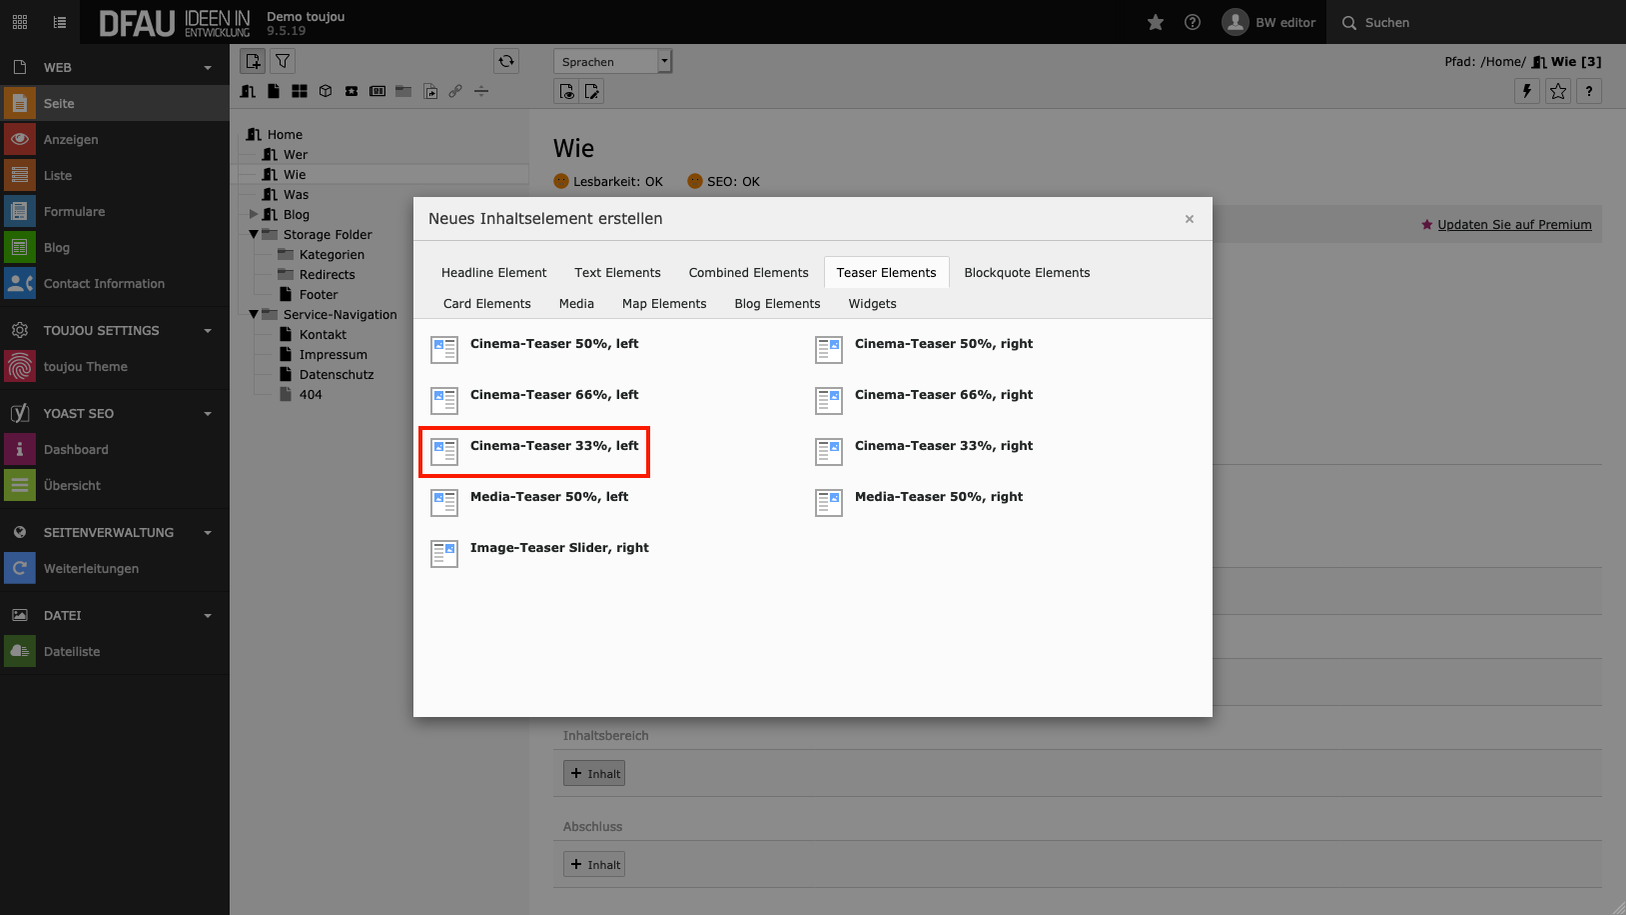
Task: Choose the Image-Teaser Slider, right icon
Action: 444,553
